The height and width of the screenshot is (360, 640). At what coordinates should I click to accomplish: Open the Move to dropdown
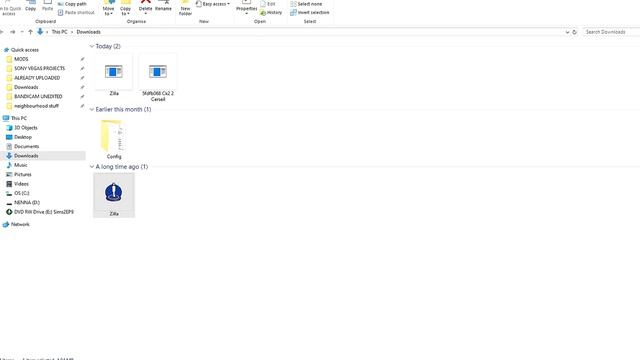coord(109,8)
